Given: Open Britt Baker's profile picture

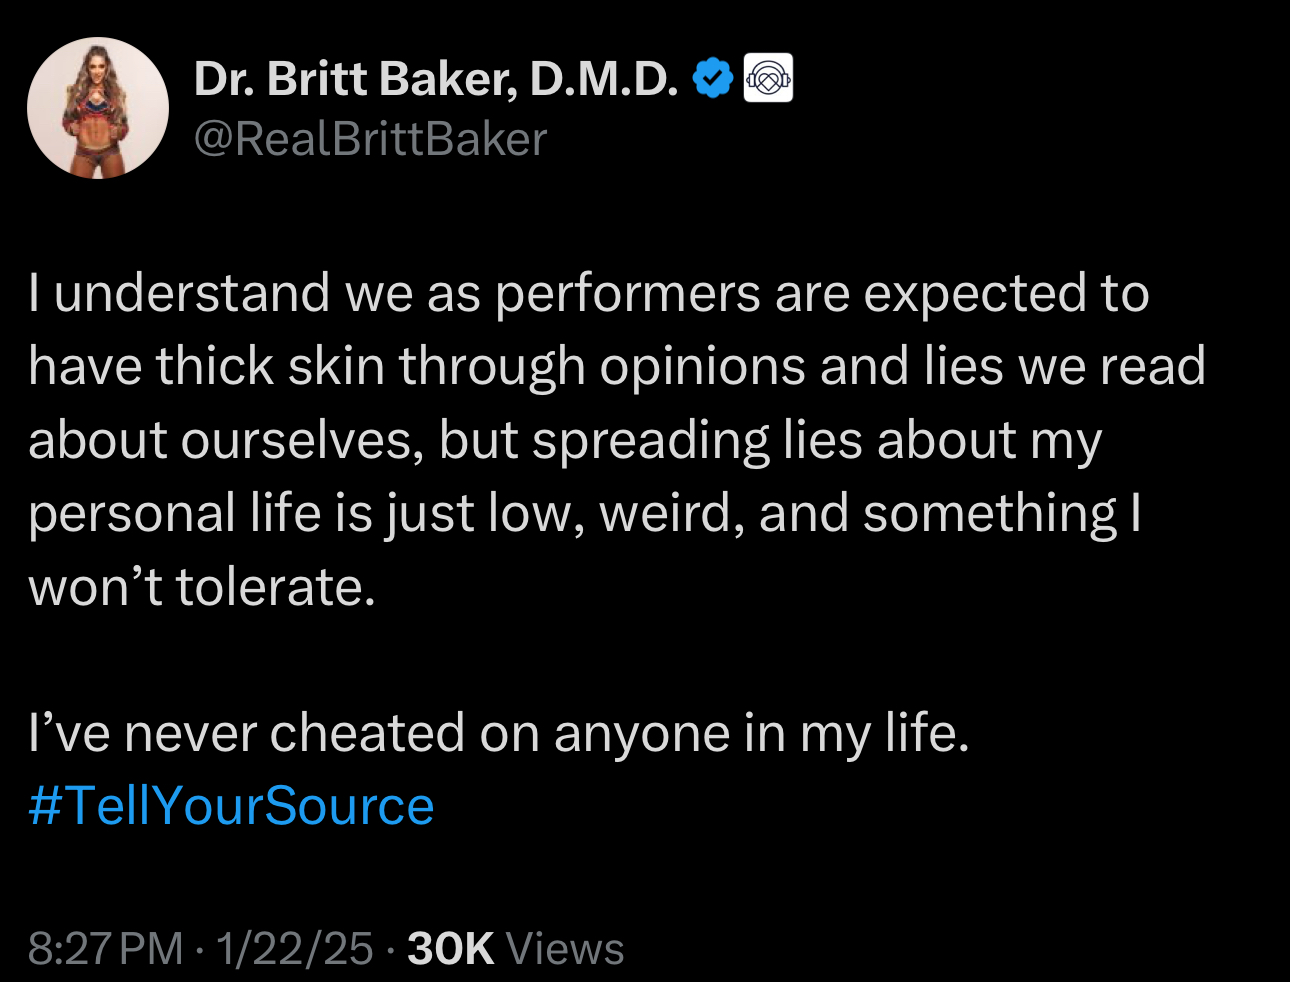Looking at the screenshot, I should point(98,108).
